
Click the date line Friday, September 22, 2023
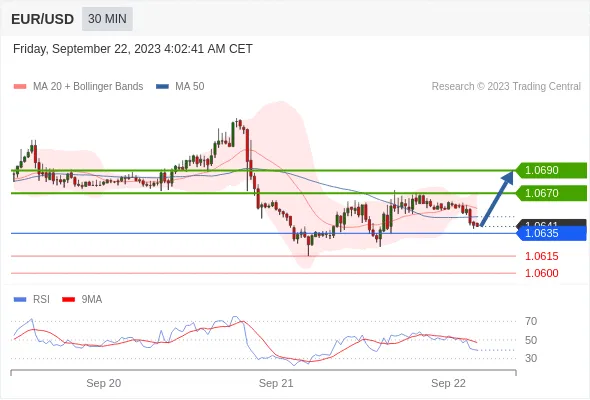133,49
